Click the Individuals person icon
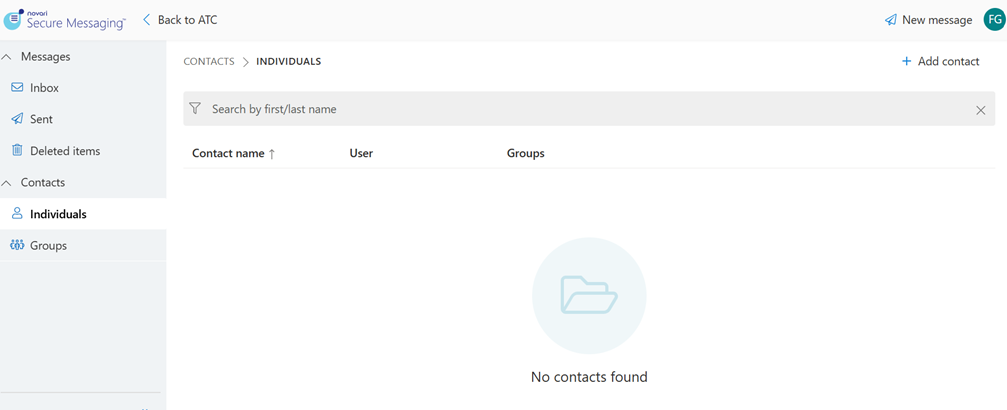Image resolution: width=1007 pixels, height=410 pixels. (x=17, y=214)
